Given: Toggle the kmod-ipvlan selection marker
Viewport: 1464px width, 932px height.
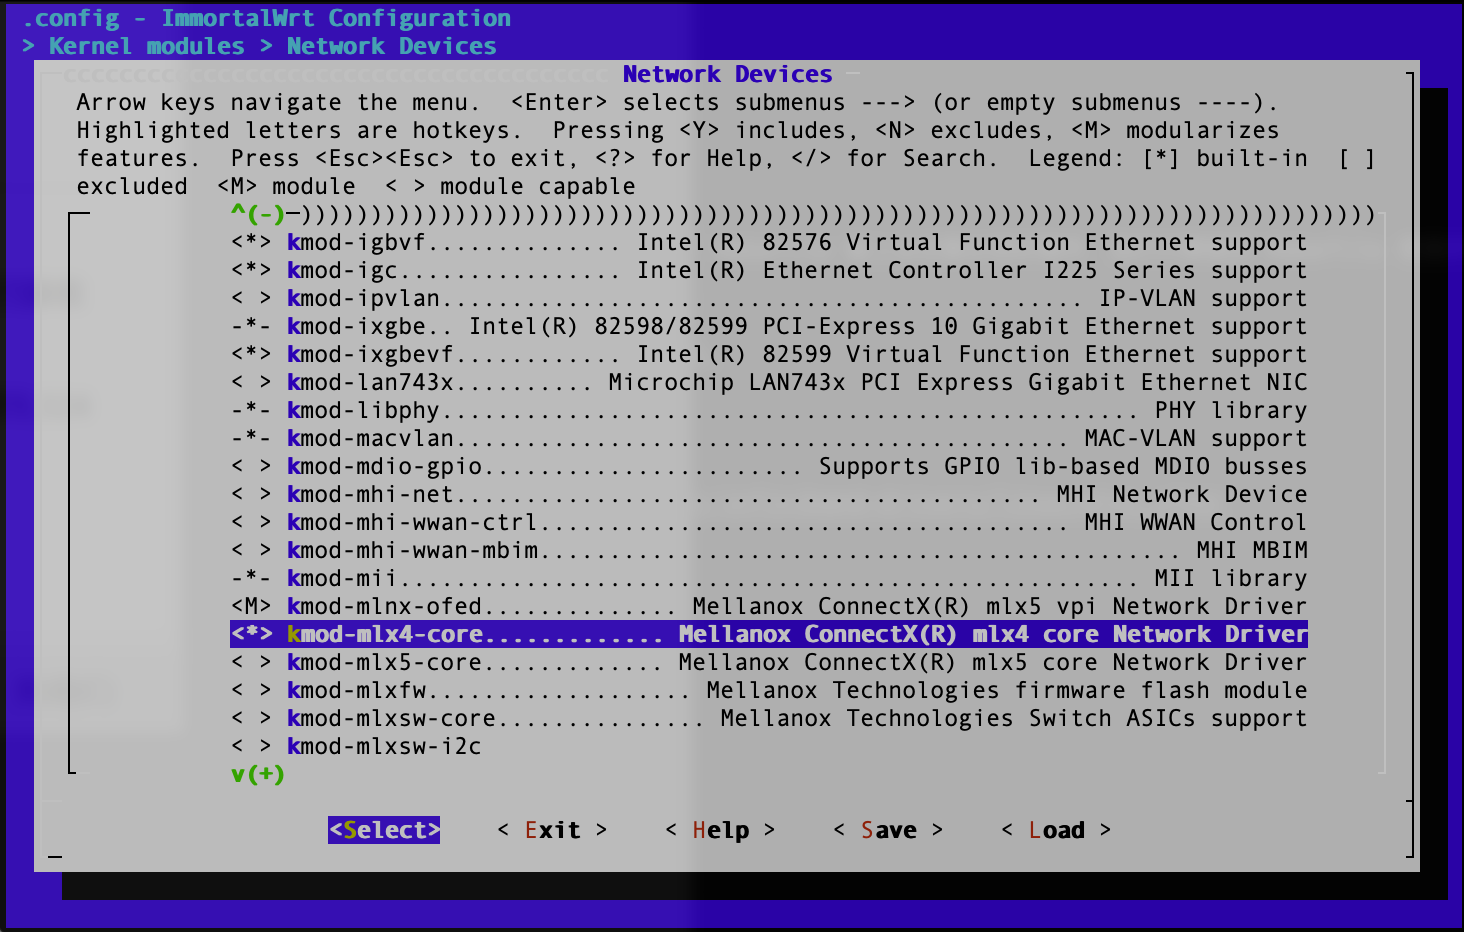Looking at the screenshot, I should (x=251, y=298).
